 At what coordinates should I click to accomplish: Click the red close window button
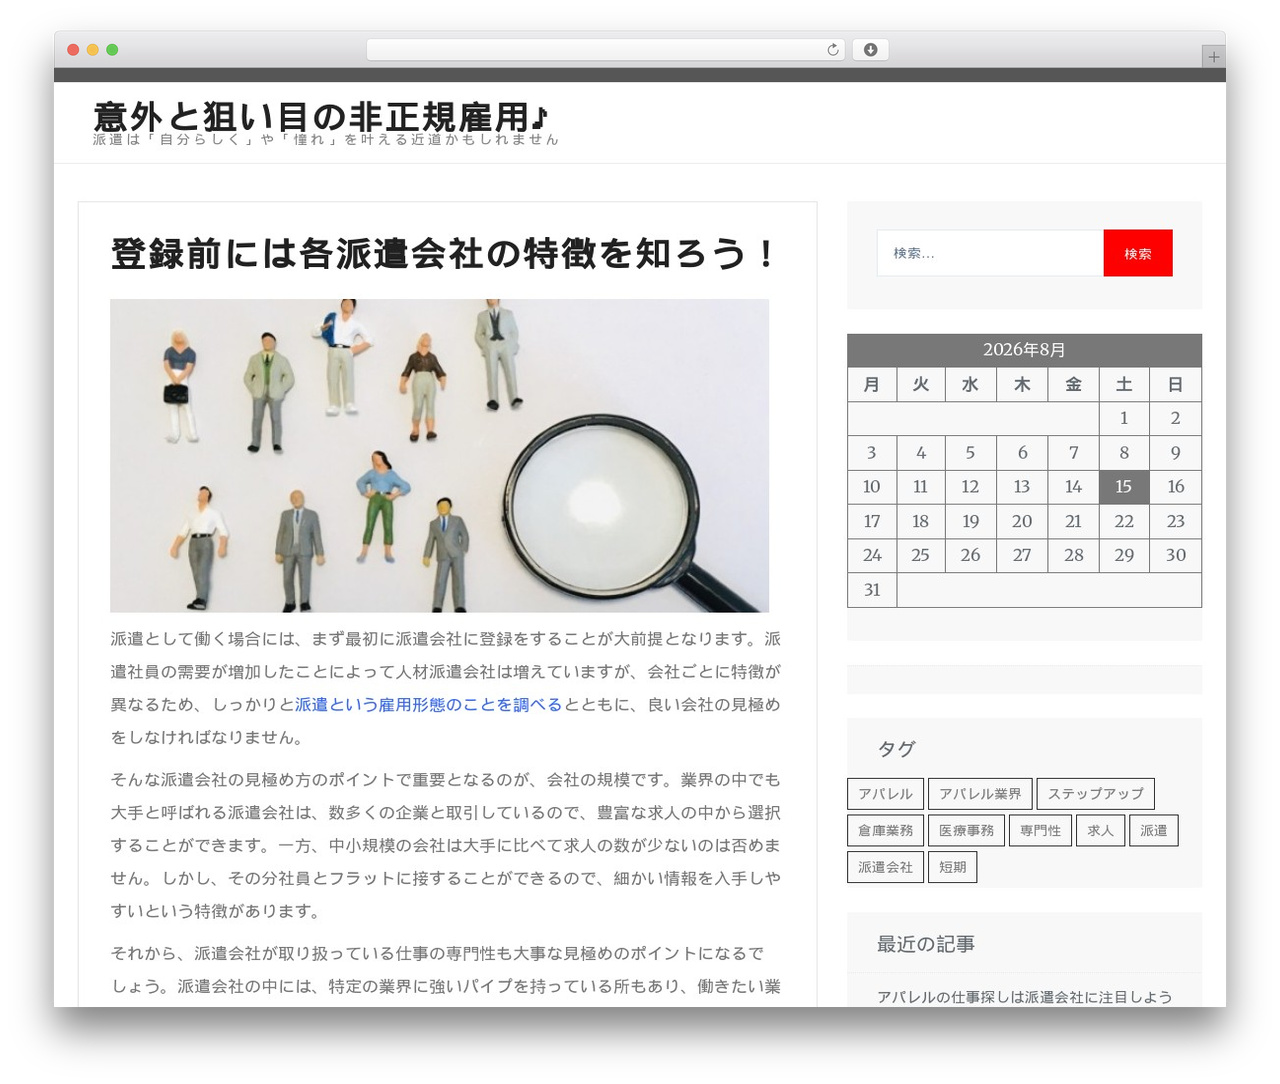coord(73,50)
